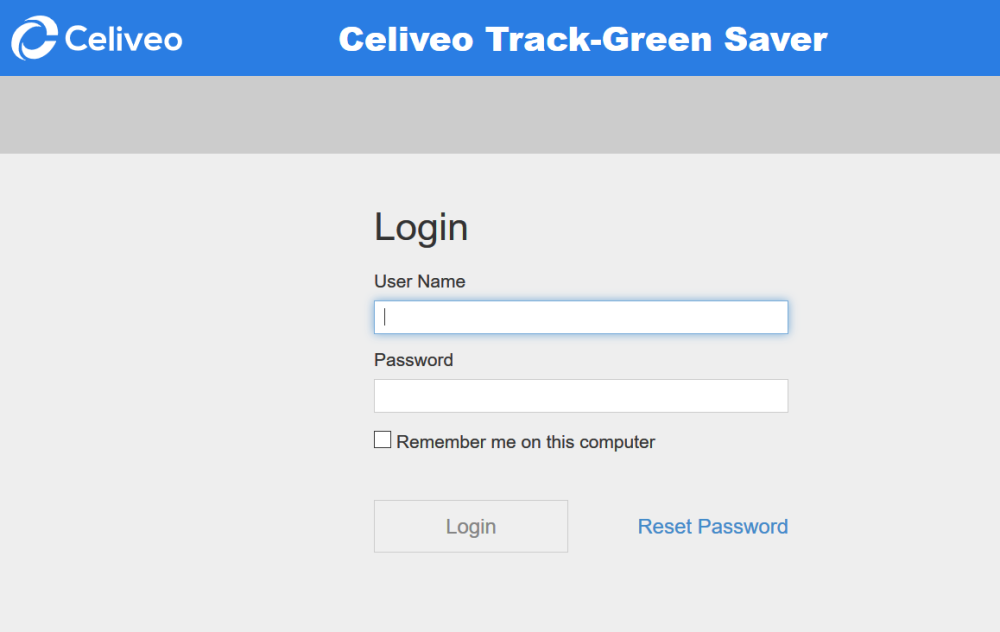
Task: Click the 'Celiveo Track-Green Saver' header title
Action: 582,39
